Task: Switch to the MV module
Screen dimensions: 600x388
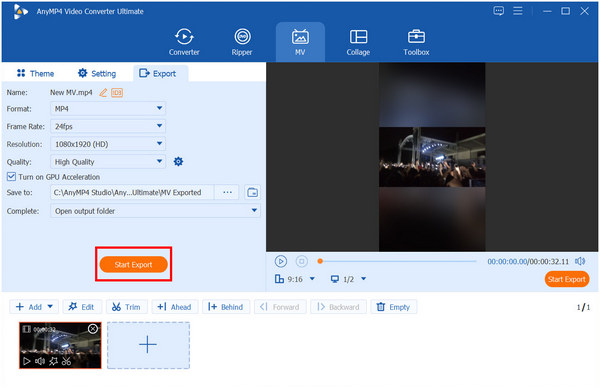Action: click(300, 42)
